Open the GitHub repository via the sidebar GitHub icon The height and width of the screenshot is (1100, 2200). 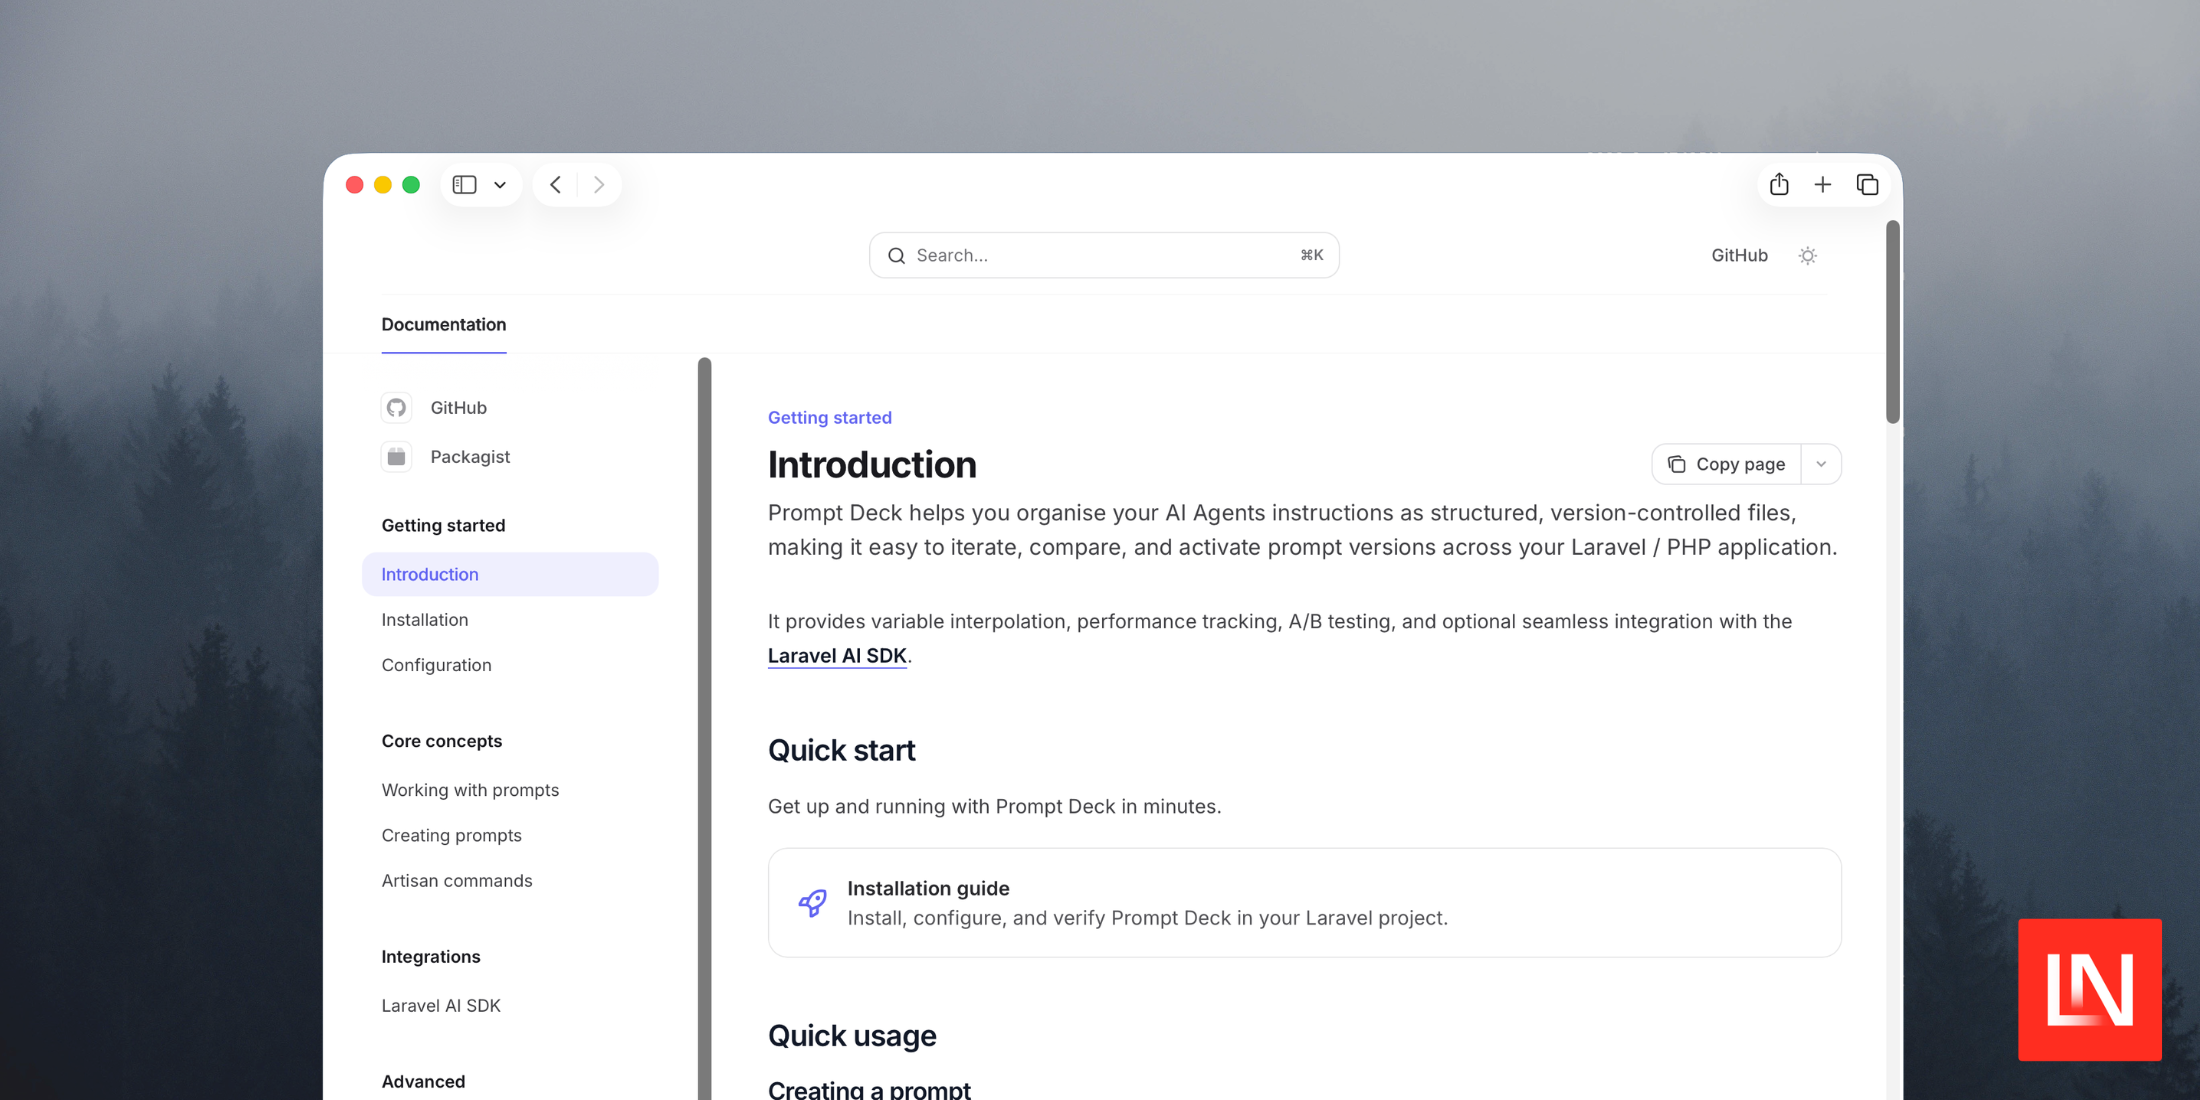[x=396, y=407]
